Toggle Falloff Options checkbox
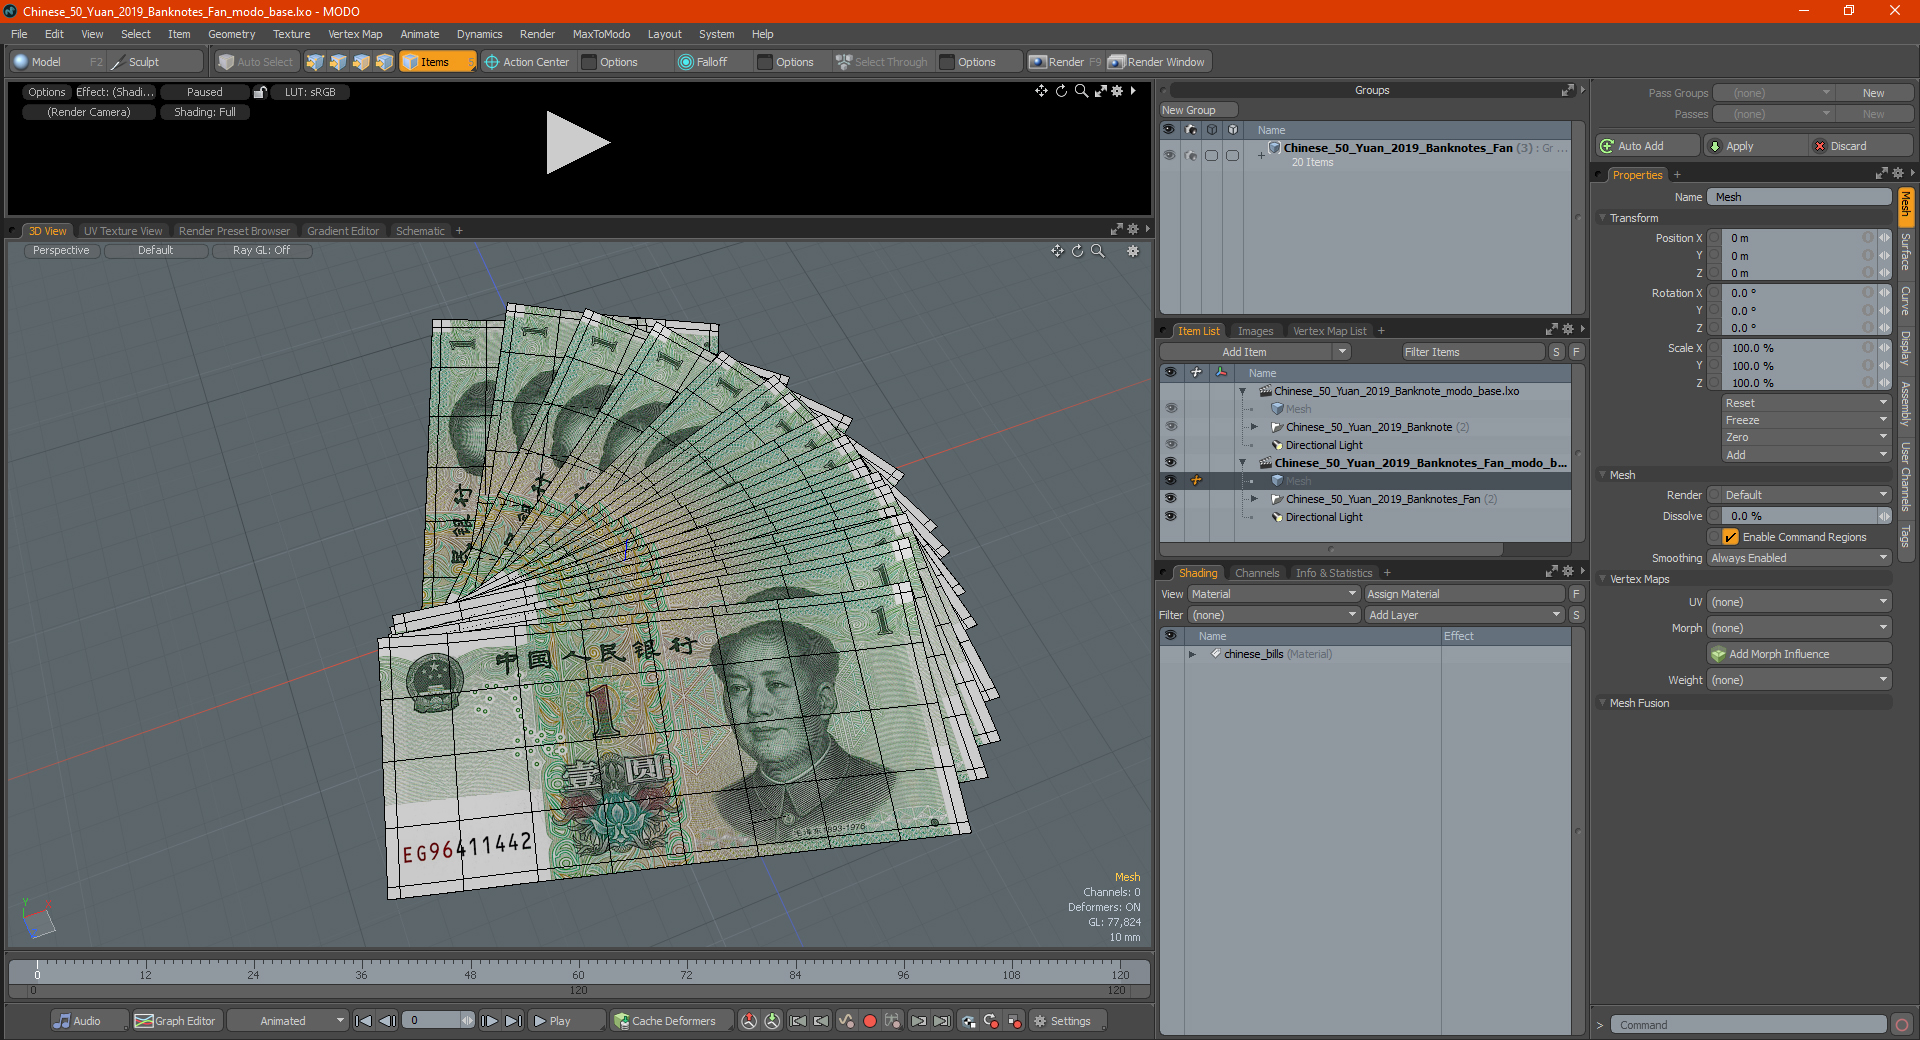Viewport: 1920px width, 1040px height. (765, 62)
